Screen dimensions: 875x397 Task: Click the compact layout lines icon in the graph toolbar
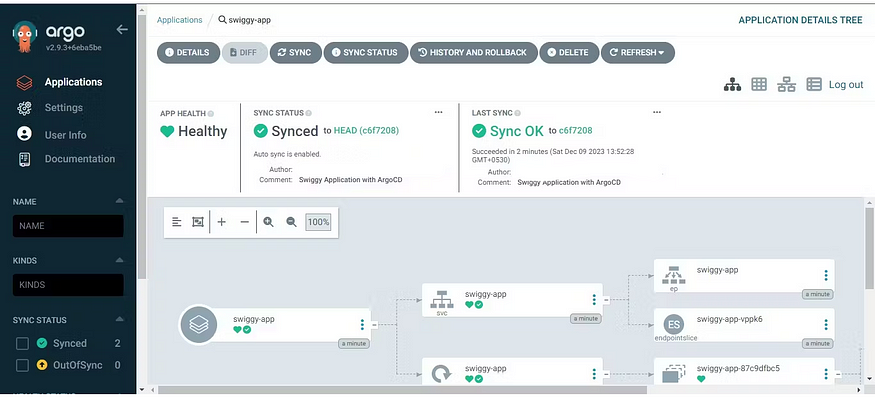[x=176, y=222]
